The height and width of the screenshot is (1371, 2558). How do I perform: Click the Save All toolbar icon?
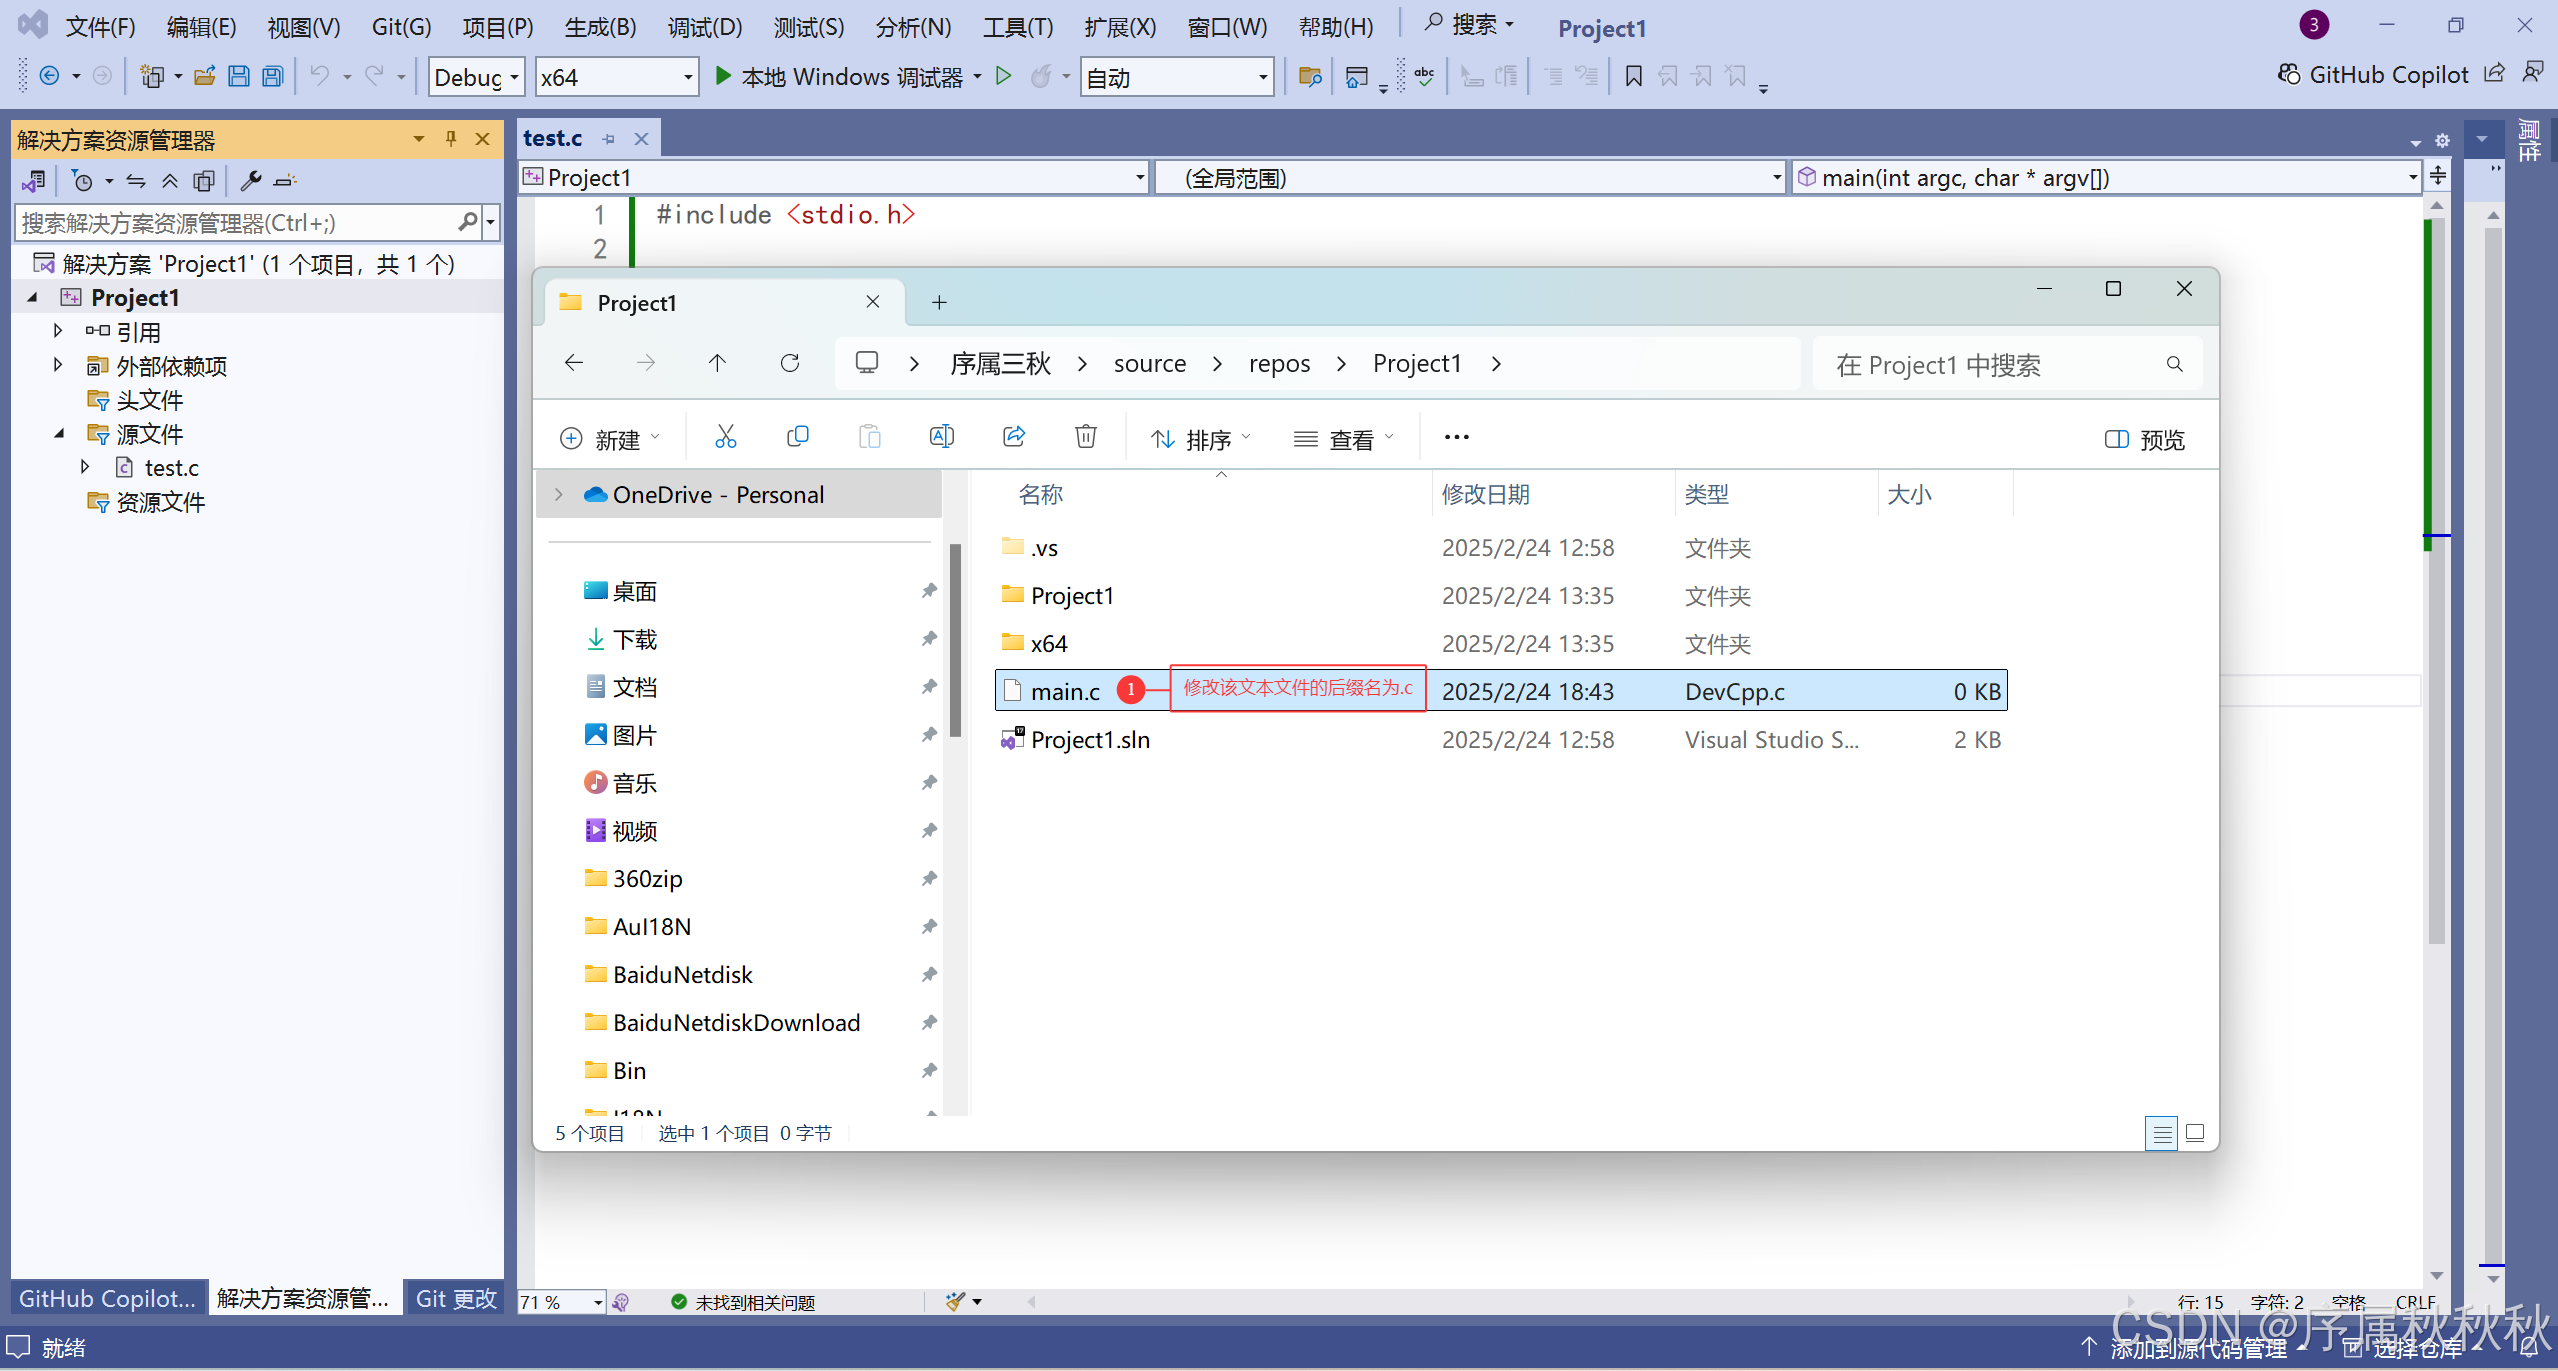pyautogui.click(x=272, y=77)
